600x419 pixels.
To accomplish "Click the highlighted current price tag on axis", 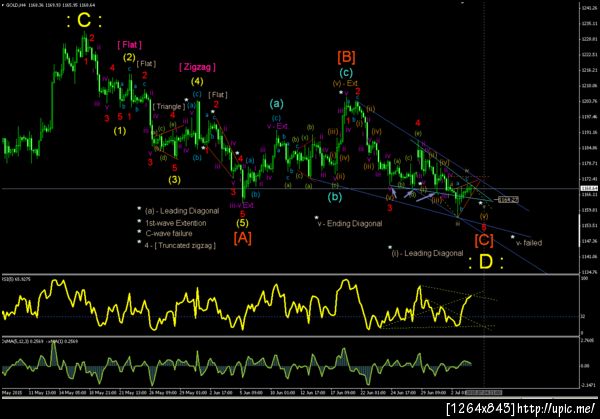I will click(x=587, y=189).
